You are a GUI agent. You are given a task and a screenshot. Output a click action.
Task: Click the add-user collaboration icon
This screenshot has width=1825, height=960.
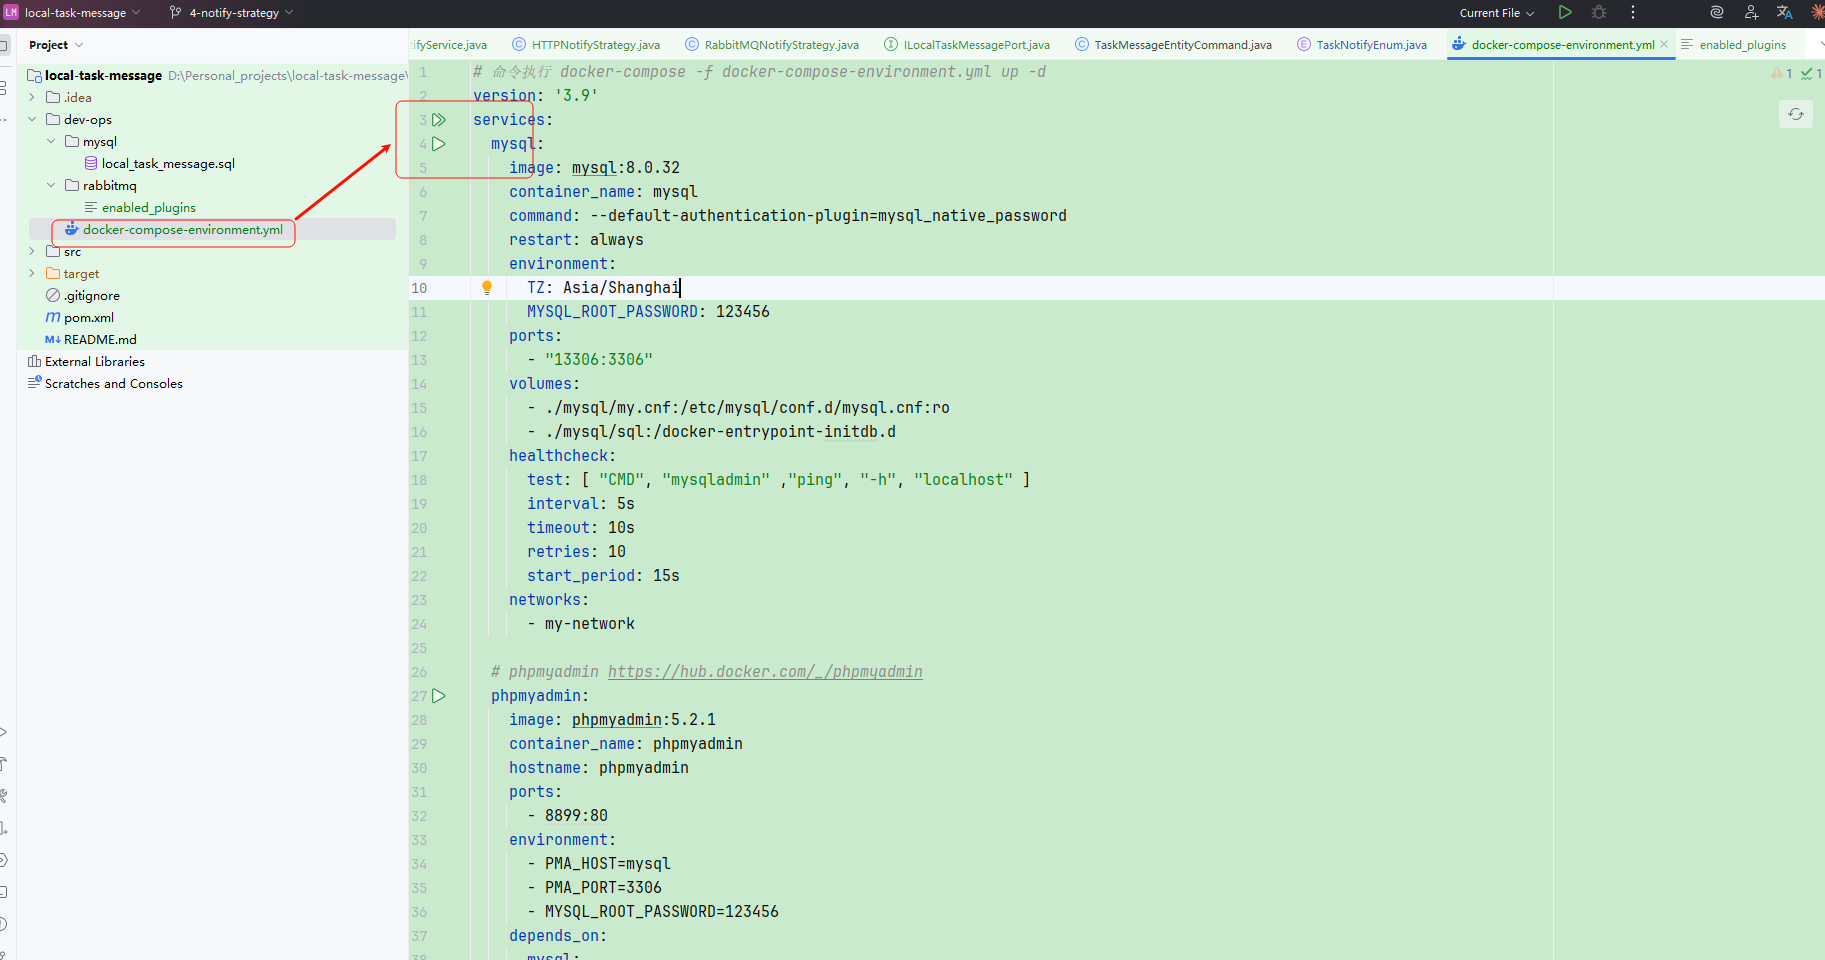1751,12
